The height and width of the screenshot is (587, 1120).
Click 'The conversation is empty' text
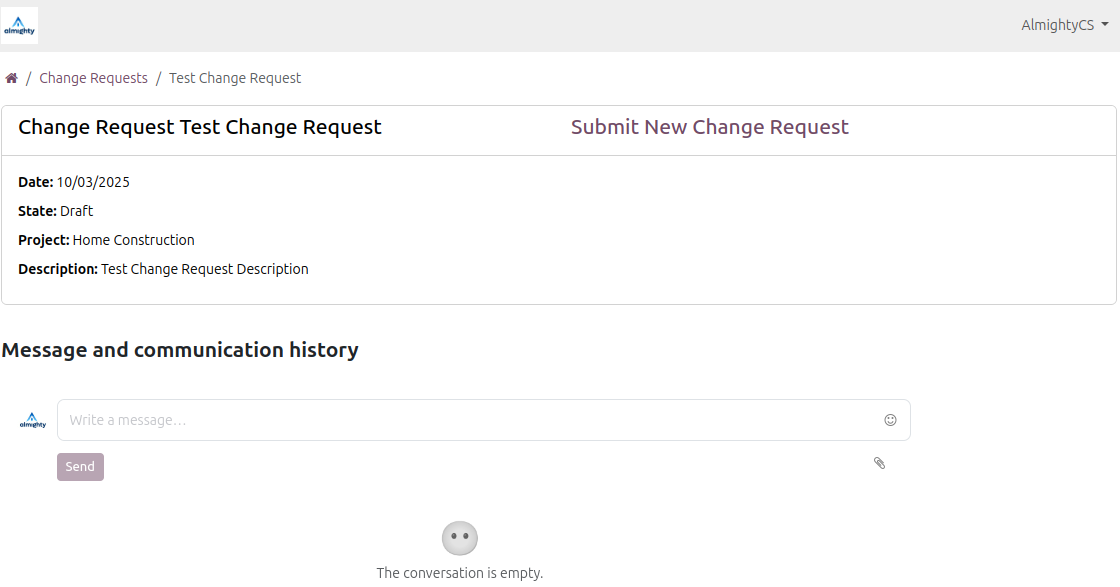[x=460, y=573]
